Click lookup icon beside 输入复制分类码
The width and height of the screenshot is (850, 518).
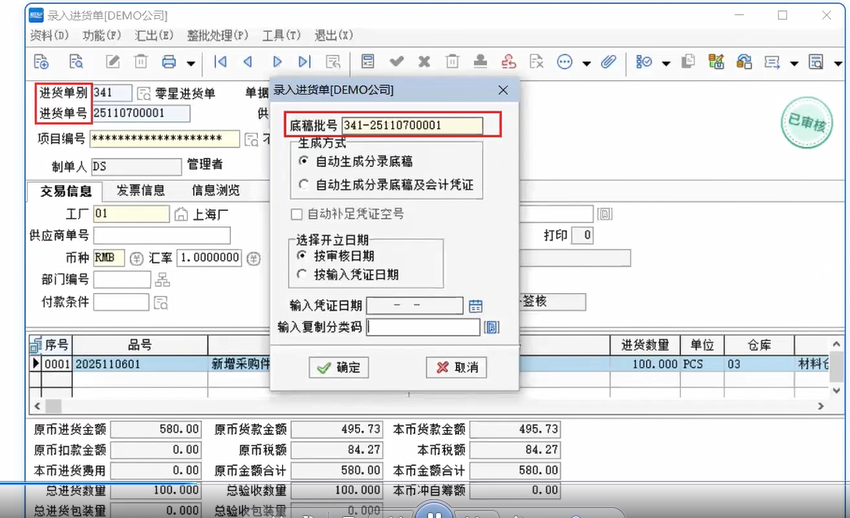492,327
